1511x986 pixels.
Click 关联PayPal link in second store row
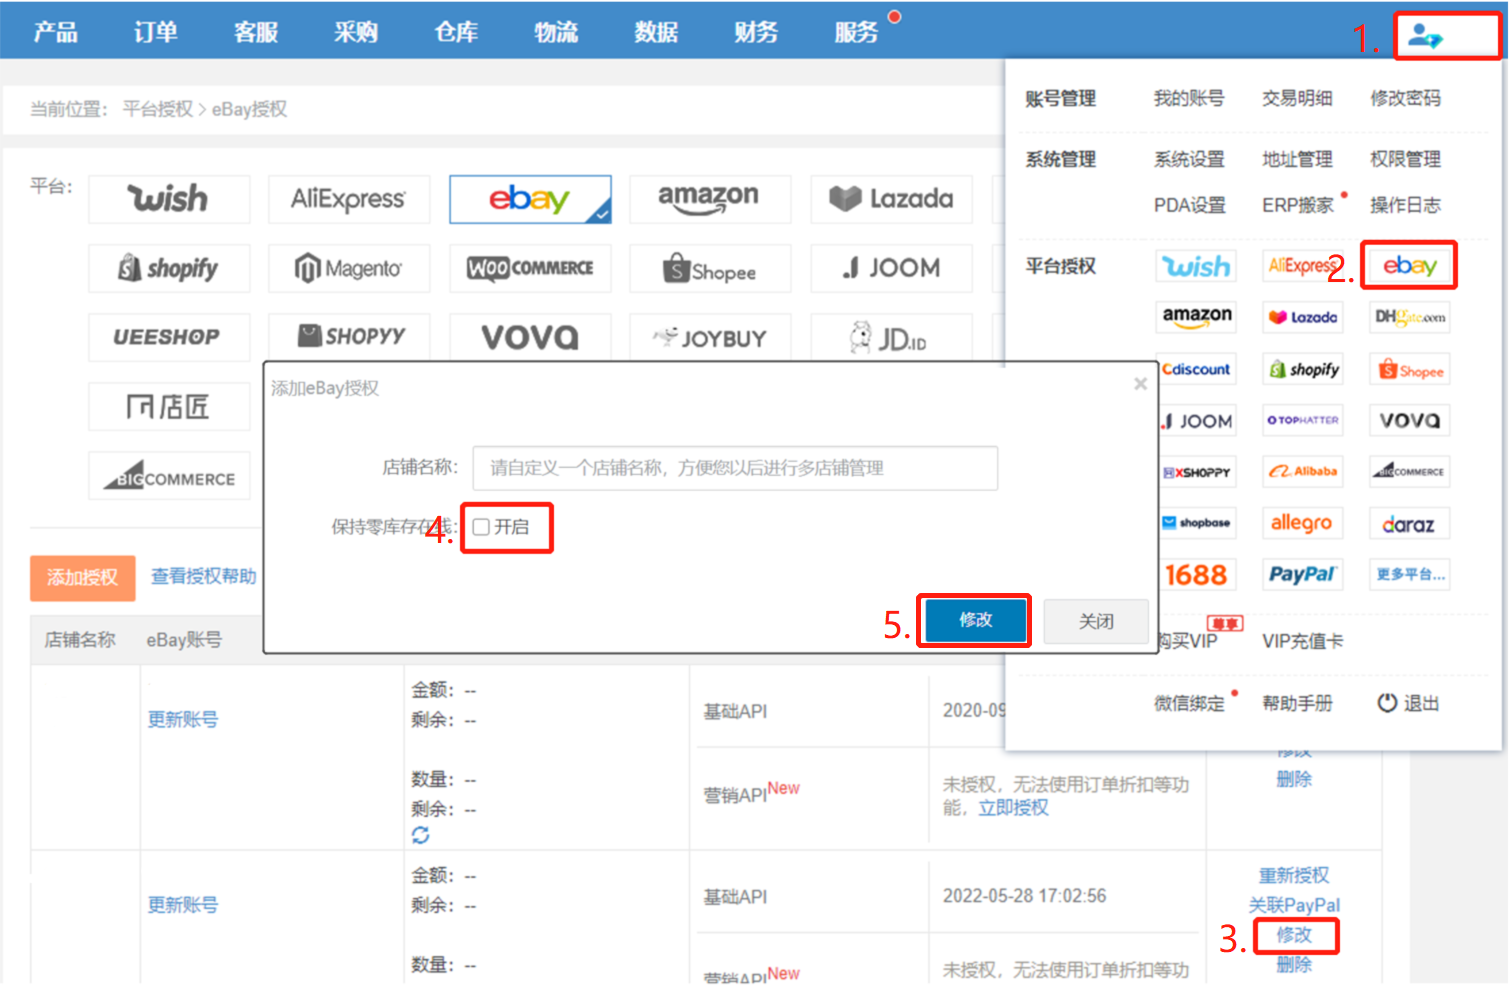tap(1294, 905)
